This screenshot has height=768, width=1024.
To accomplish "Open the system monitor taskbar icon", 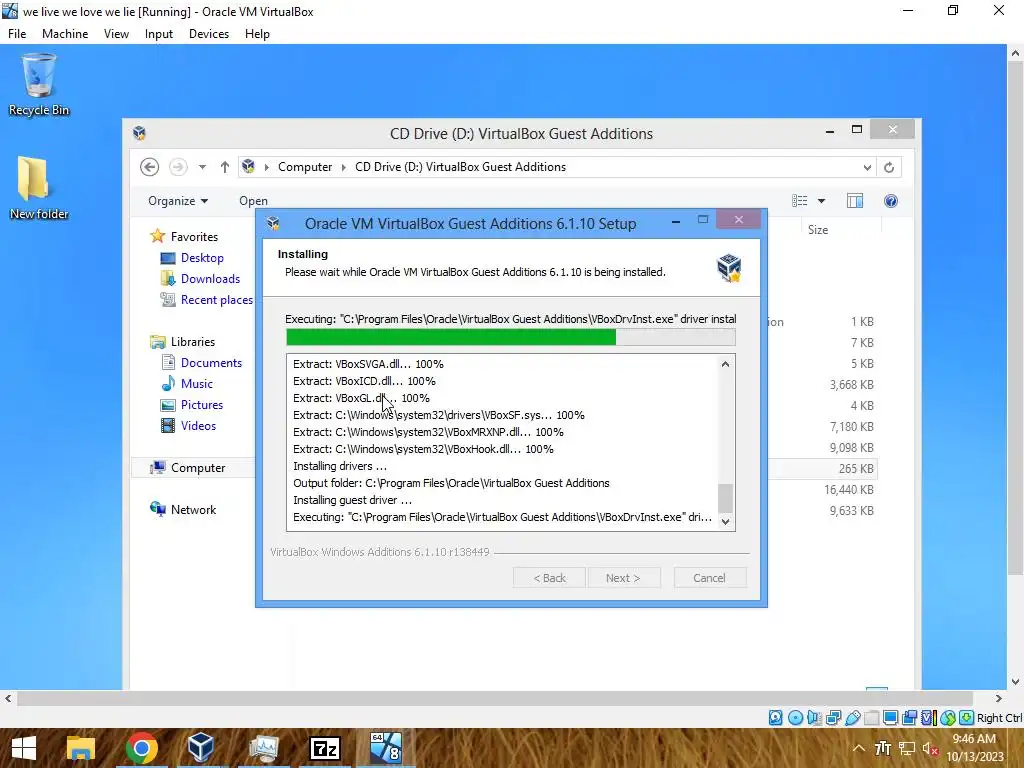I will click(264, 748).
